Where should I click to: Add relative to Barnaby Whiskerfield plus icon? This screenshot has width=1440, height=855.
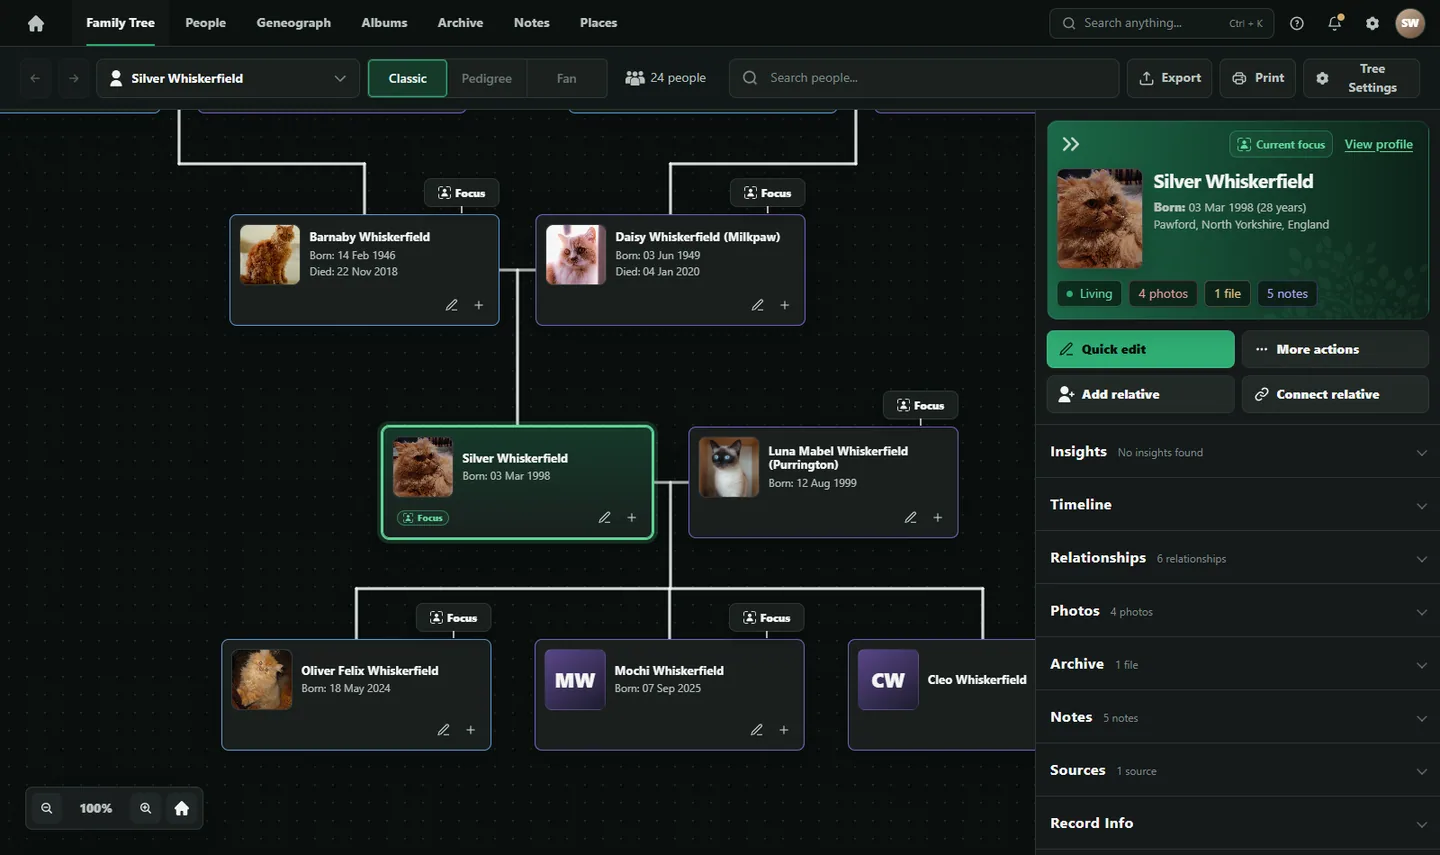pyautogui.click(x=479, y=305)
